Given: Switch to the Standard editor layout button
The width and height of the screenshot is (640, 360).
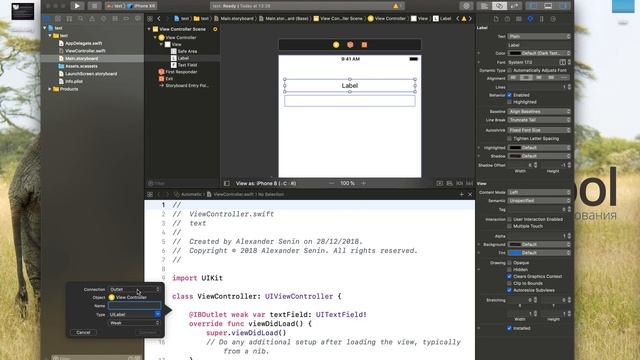Looking at the screenshot, I should tap(484, 6).
